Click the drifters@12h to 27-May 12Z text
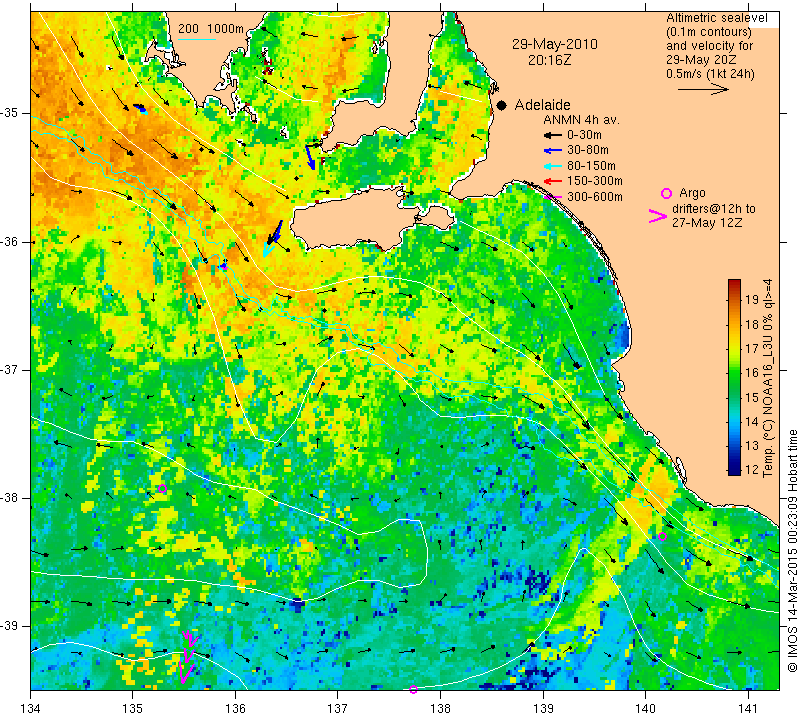Image resolution: width=800 pixels, height=720 pixels. (x=713, y=216)
